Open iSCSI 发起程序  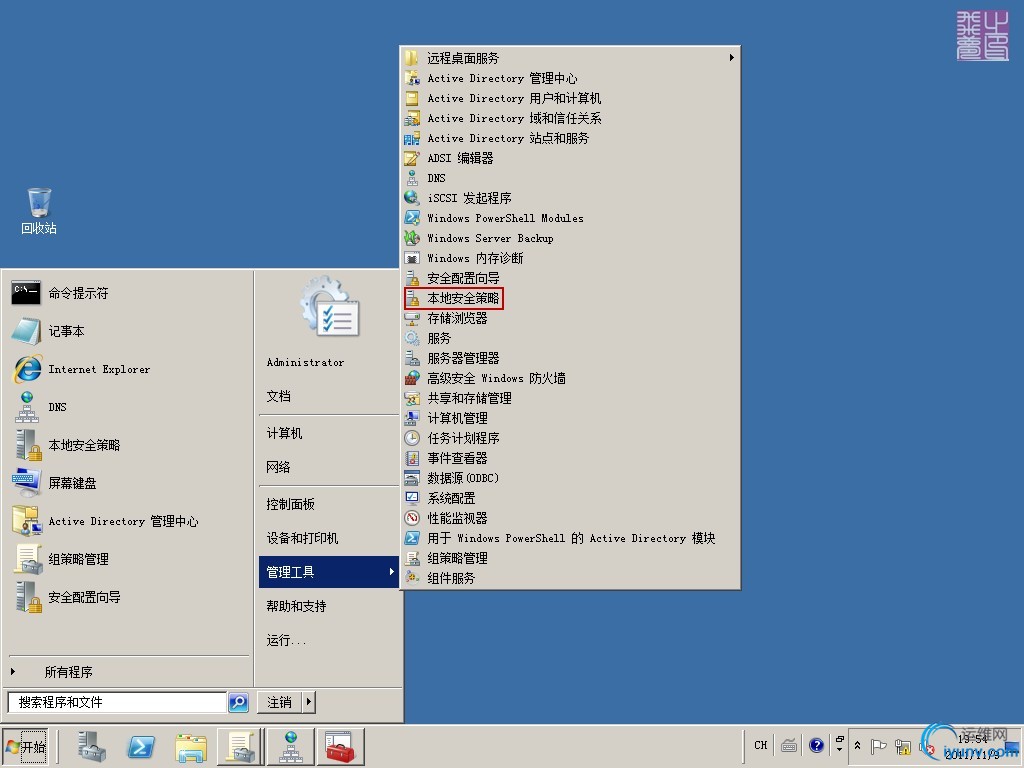click(x=570, y=198)
